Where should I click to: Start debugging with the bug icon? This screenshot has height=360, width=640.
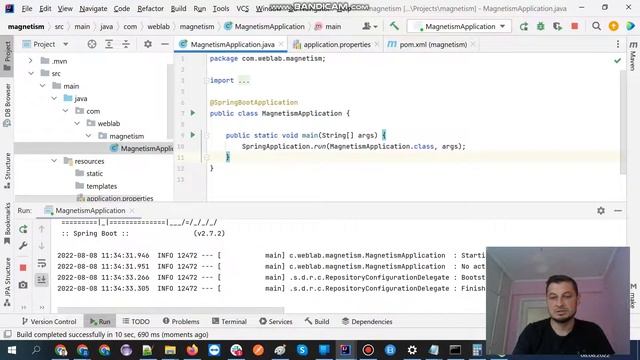540,27
